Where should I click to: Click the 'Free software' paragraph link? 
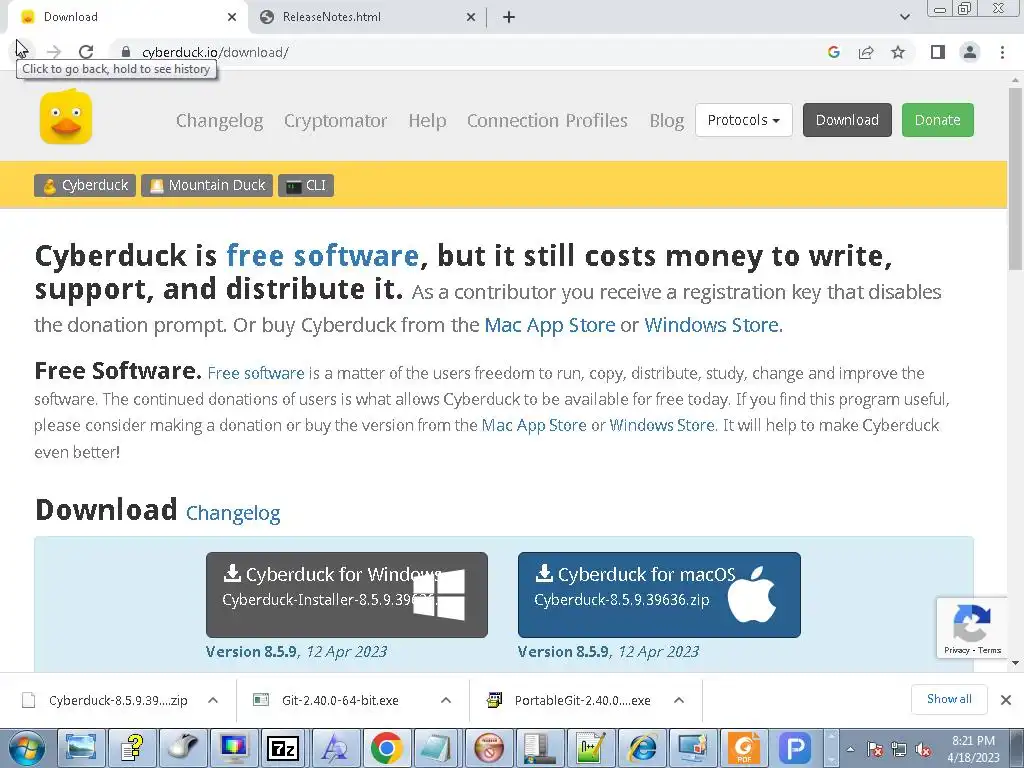[256, 374]
